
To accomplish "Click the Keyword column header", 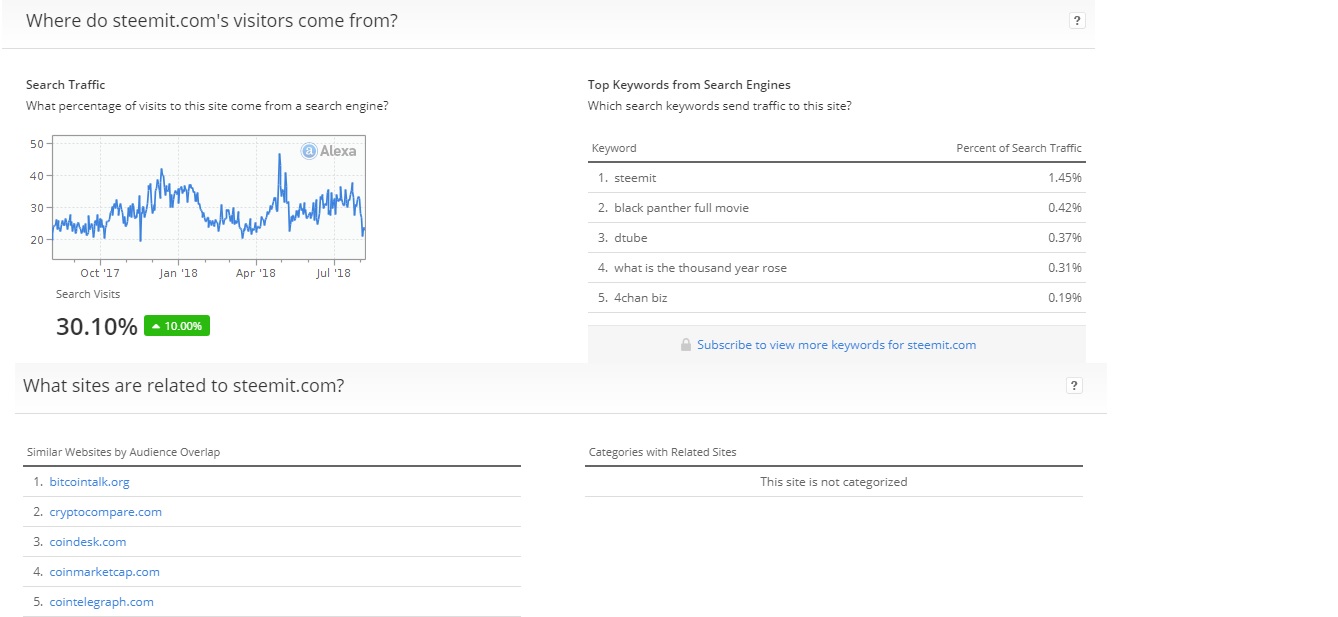I will click(x=614, y=148).
